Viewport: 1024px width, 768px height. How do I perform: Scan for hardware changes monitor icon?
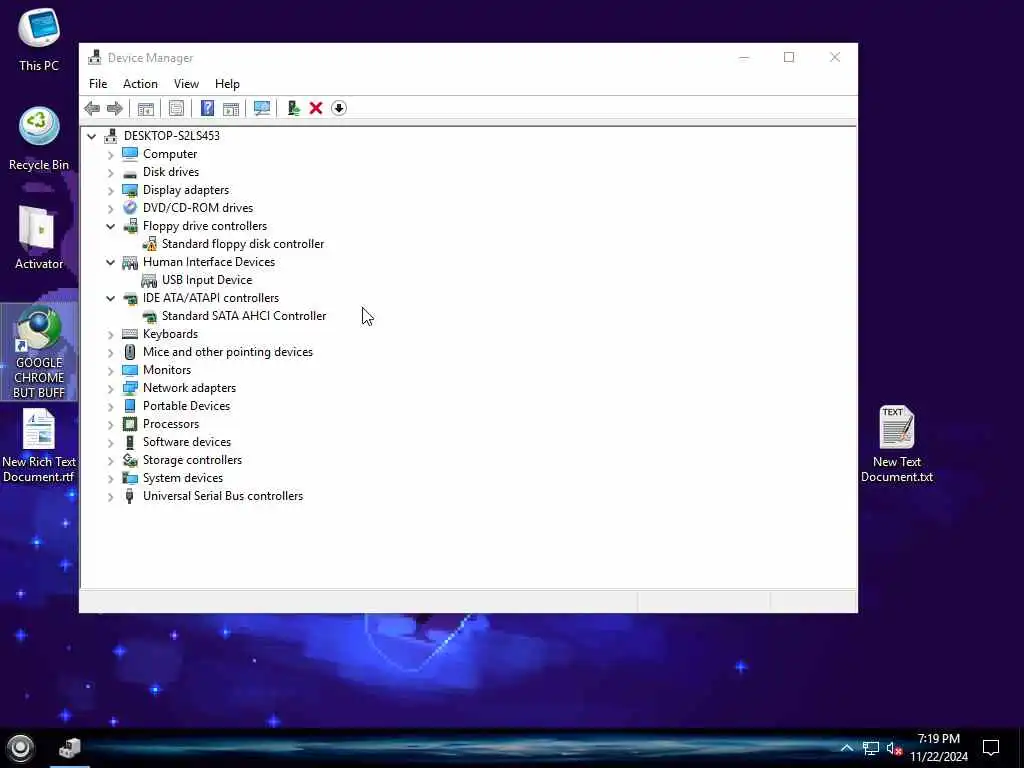coord(262,108)
